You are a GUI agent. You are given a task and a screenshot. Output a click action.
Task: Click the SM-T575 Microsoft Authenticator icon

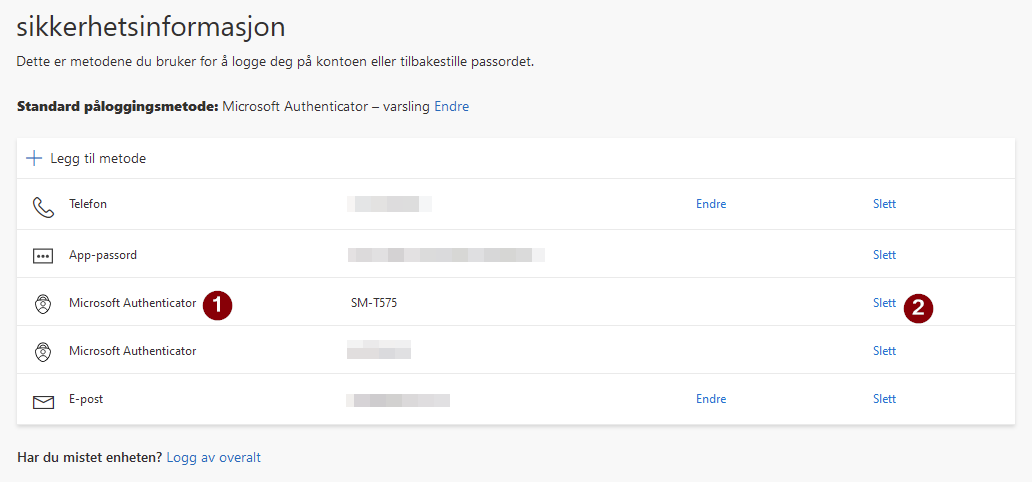point(42,304)
